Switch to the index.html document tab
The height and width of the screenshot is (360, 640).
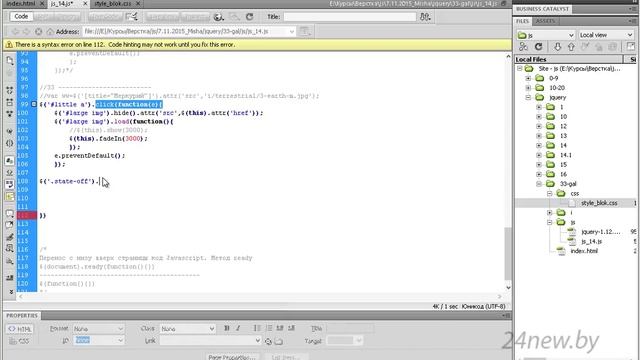pyautogui.click(x=20, y=4)
